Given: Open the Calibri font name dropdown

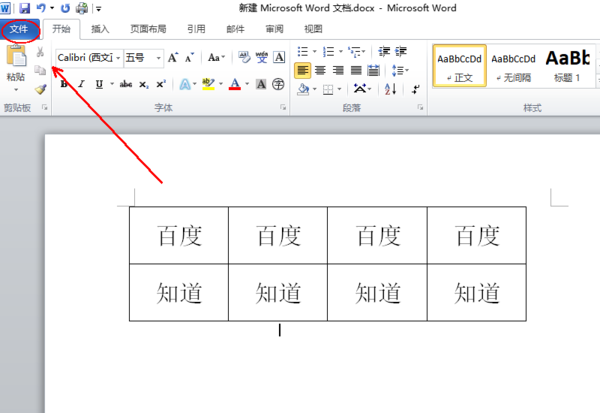Looking at the screenshot, I should coord(118,58).
